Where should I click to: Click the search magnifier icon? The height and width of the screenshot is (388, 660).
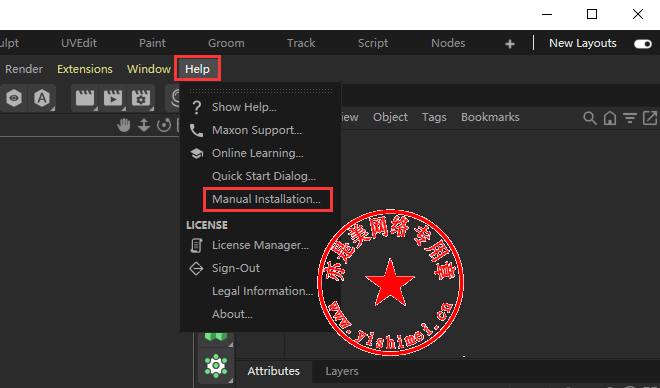590,118
